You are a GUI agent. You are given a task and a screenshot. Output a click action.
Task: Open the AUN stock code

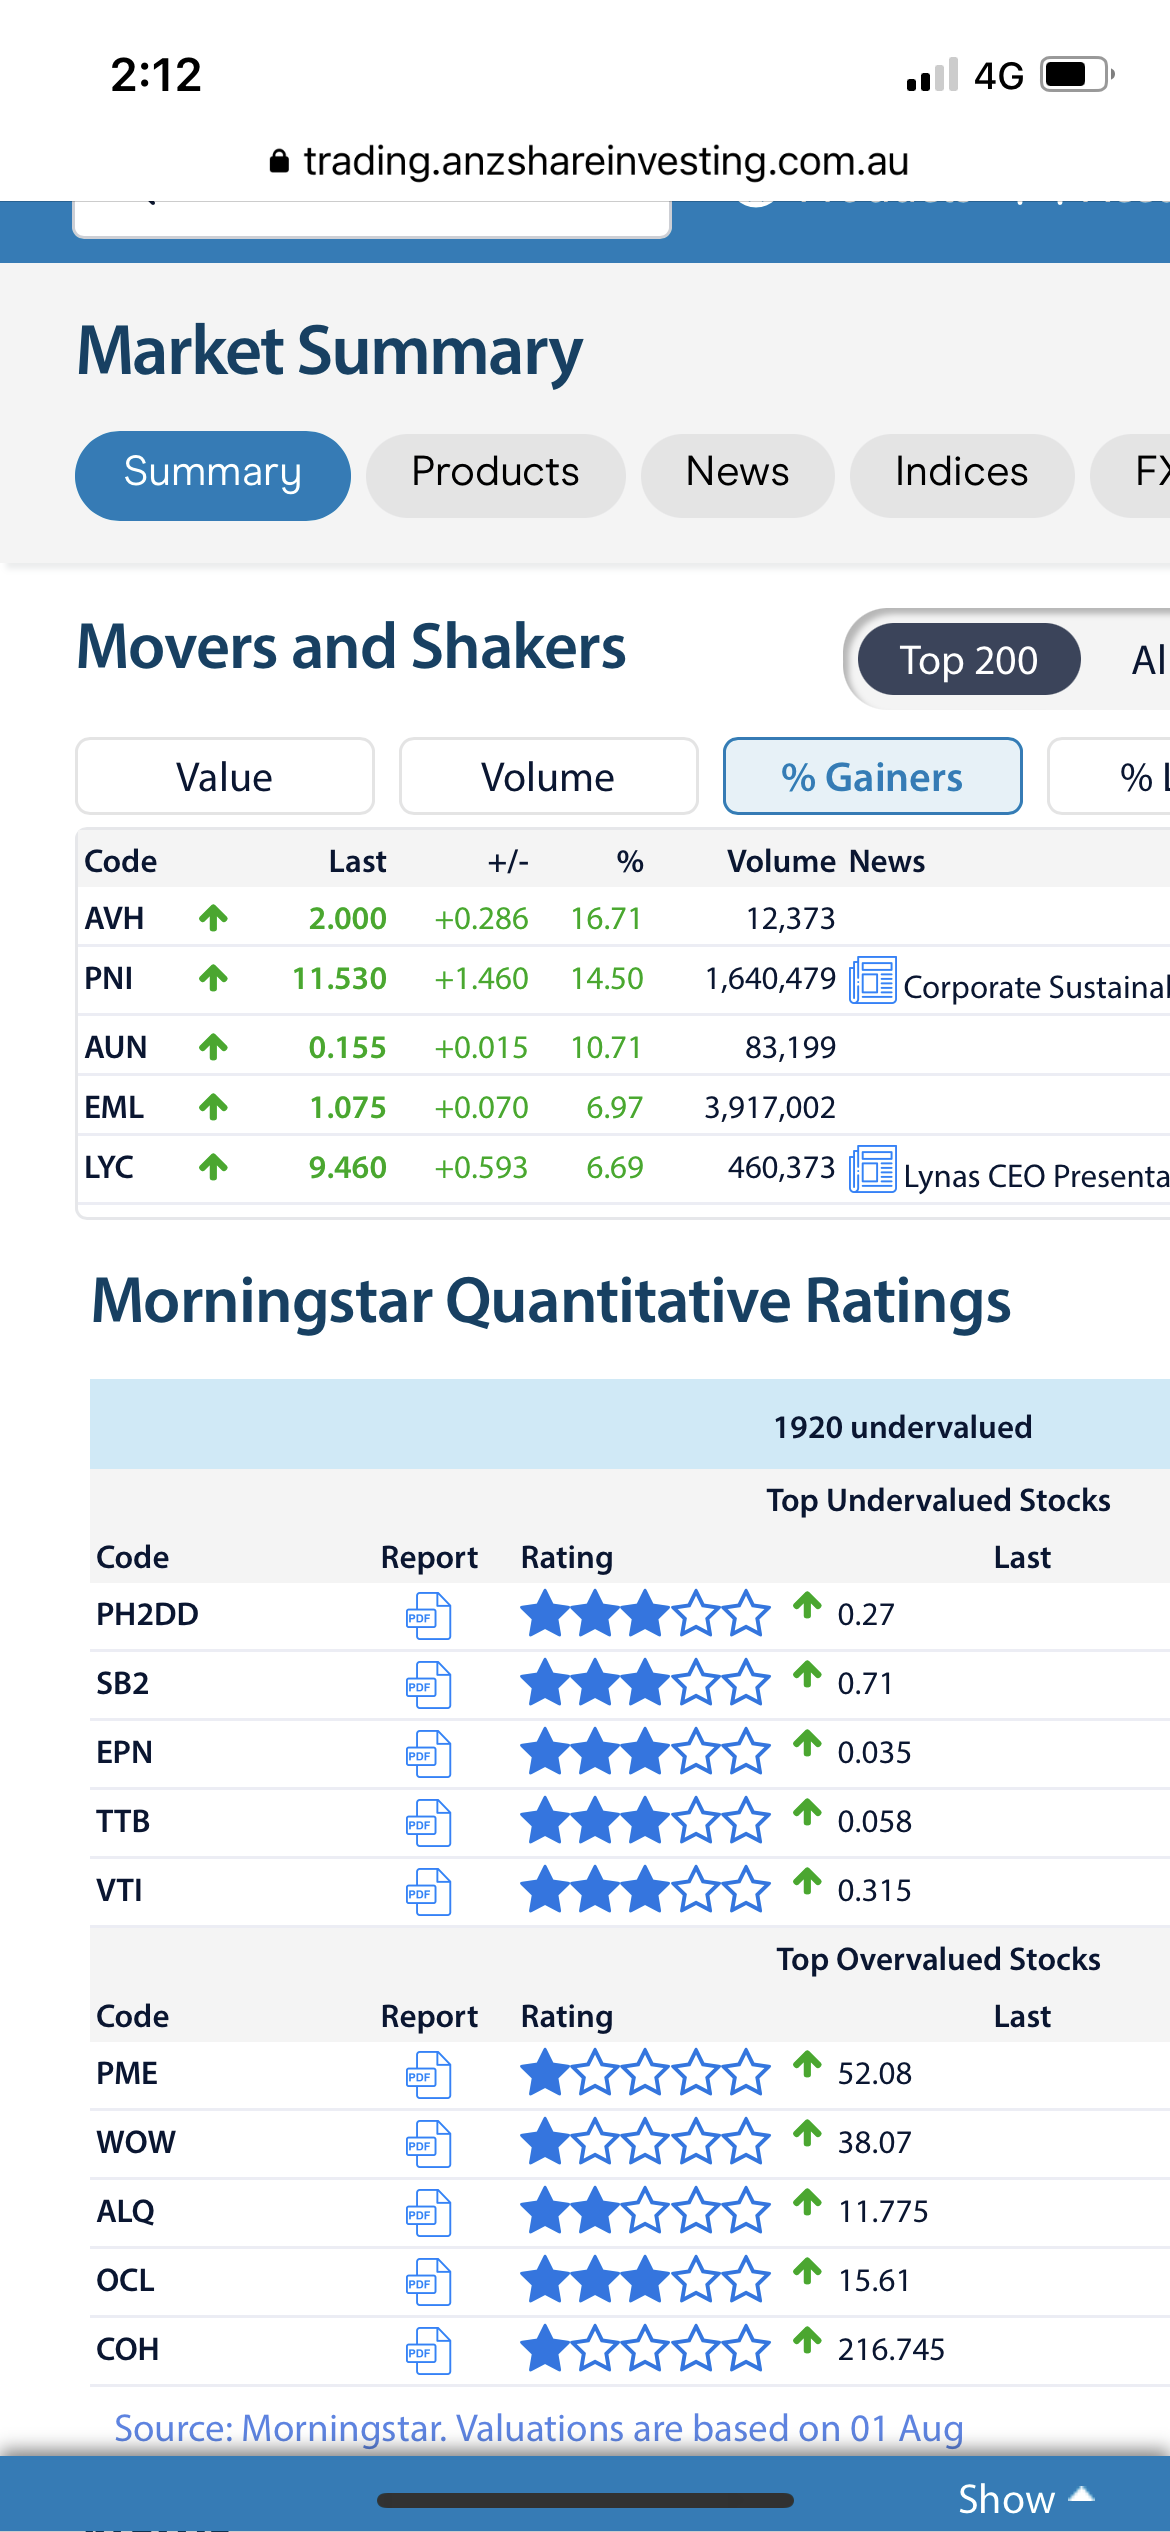coord(116,1047)
